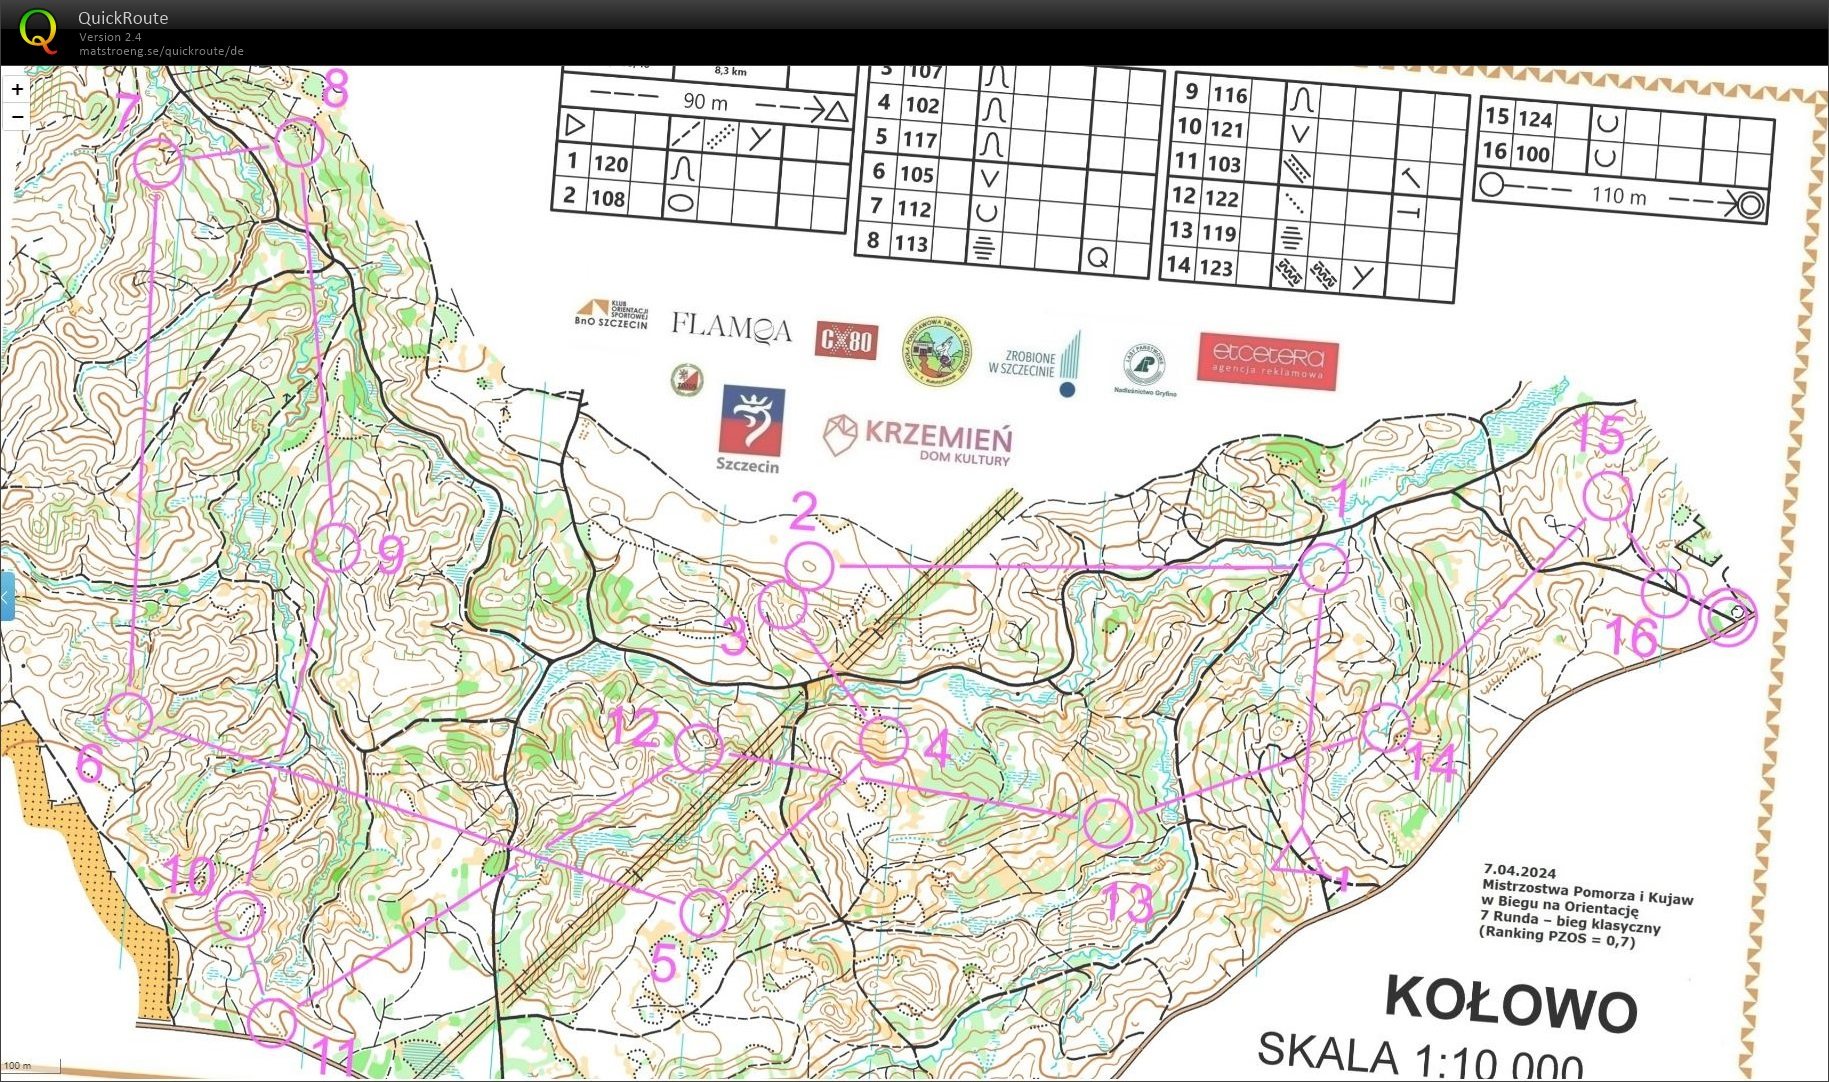Select control circle 1 on the map
Image resolution: width=1829 pixels, height=1082 pixels.
[x=1323, y=568]
